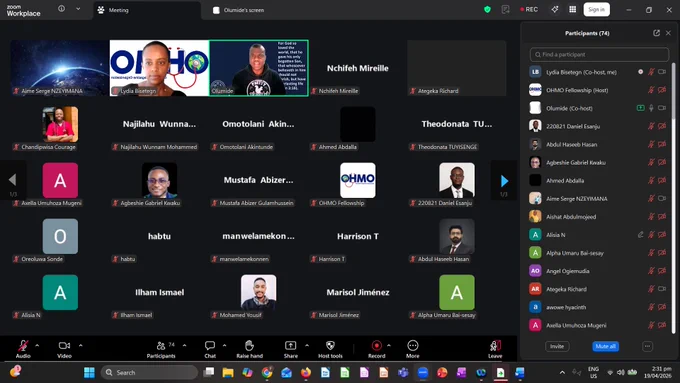Open the three-dot menu beside Mute all

pyautogui.click(x=647, y=346)
